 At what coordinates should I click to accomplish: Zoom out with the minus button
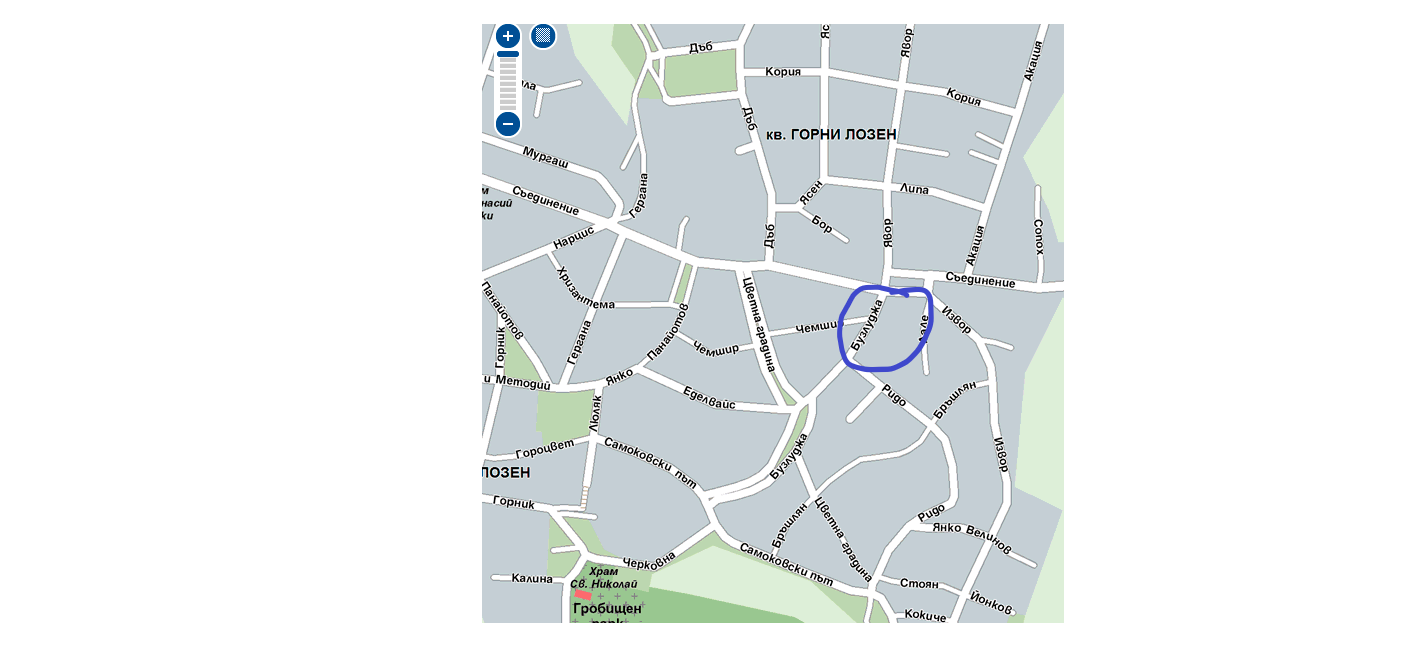tap(508, 124)
